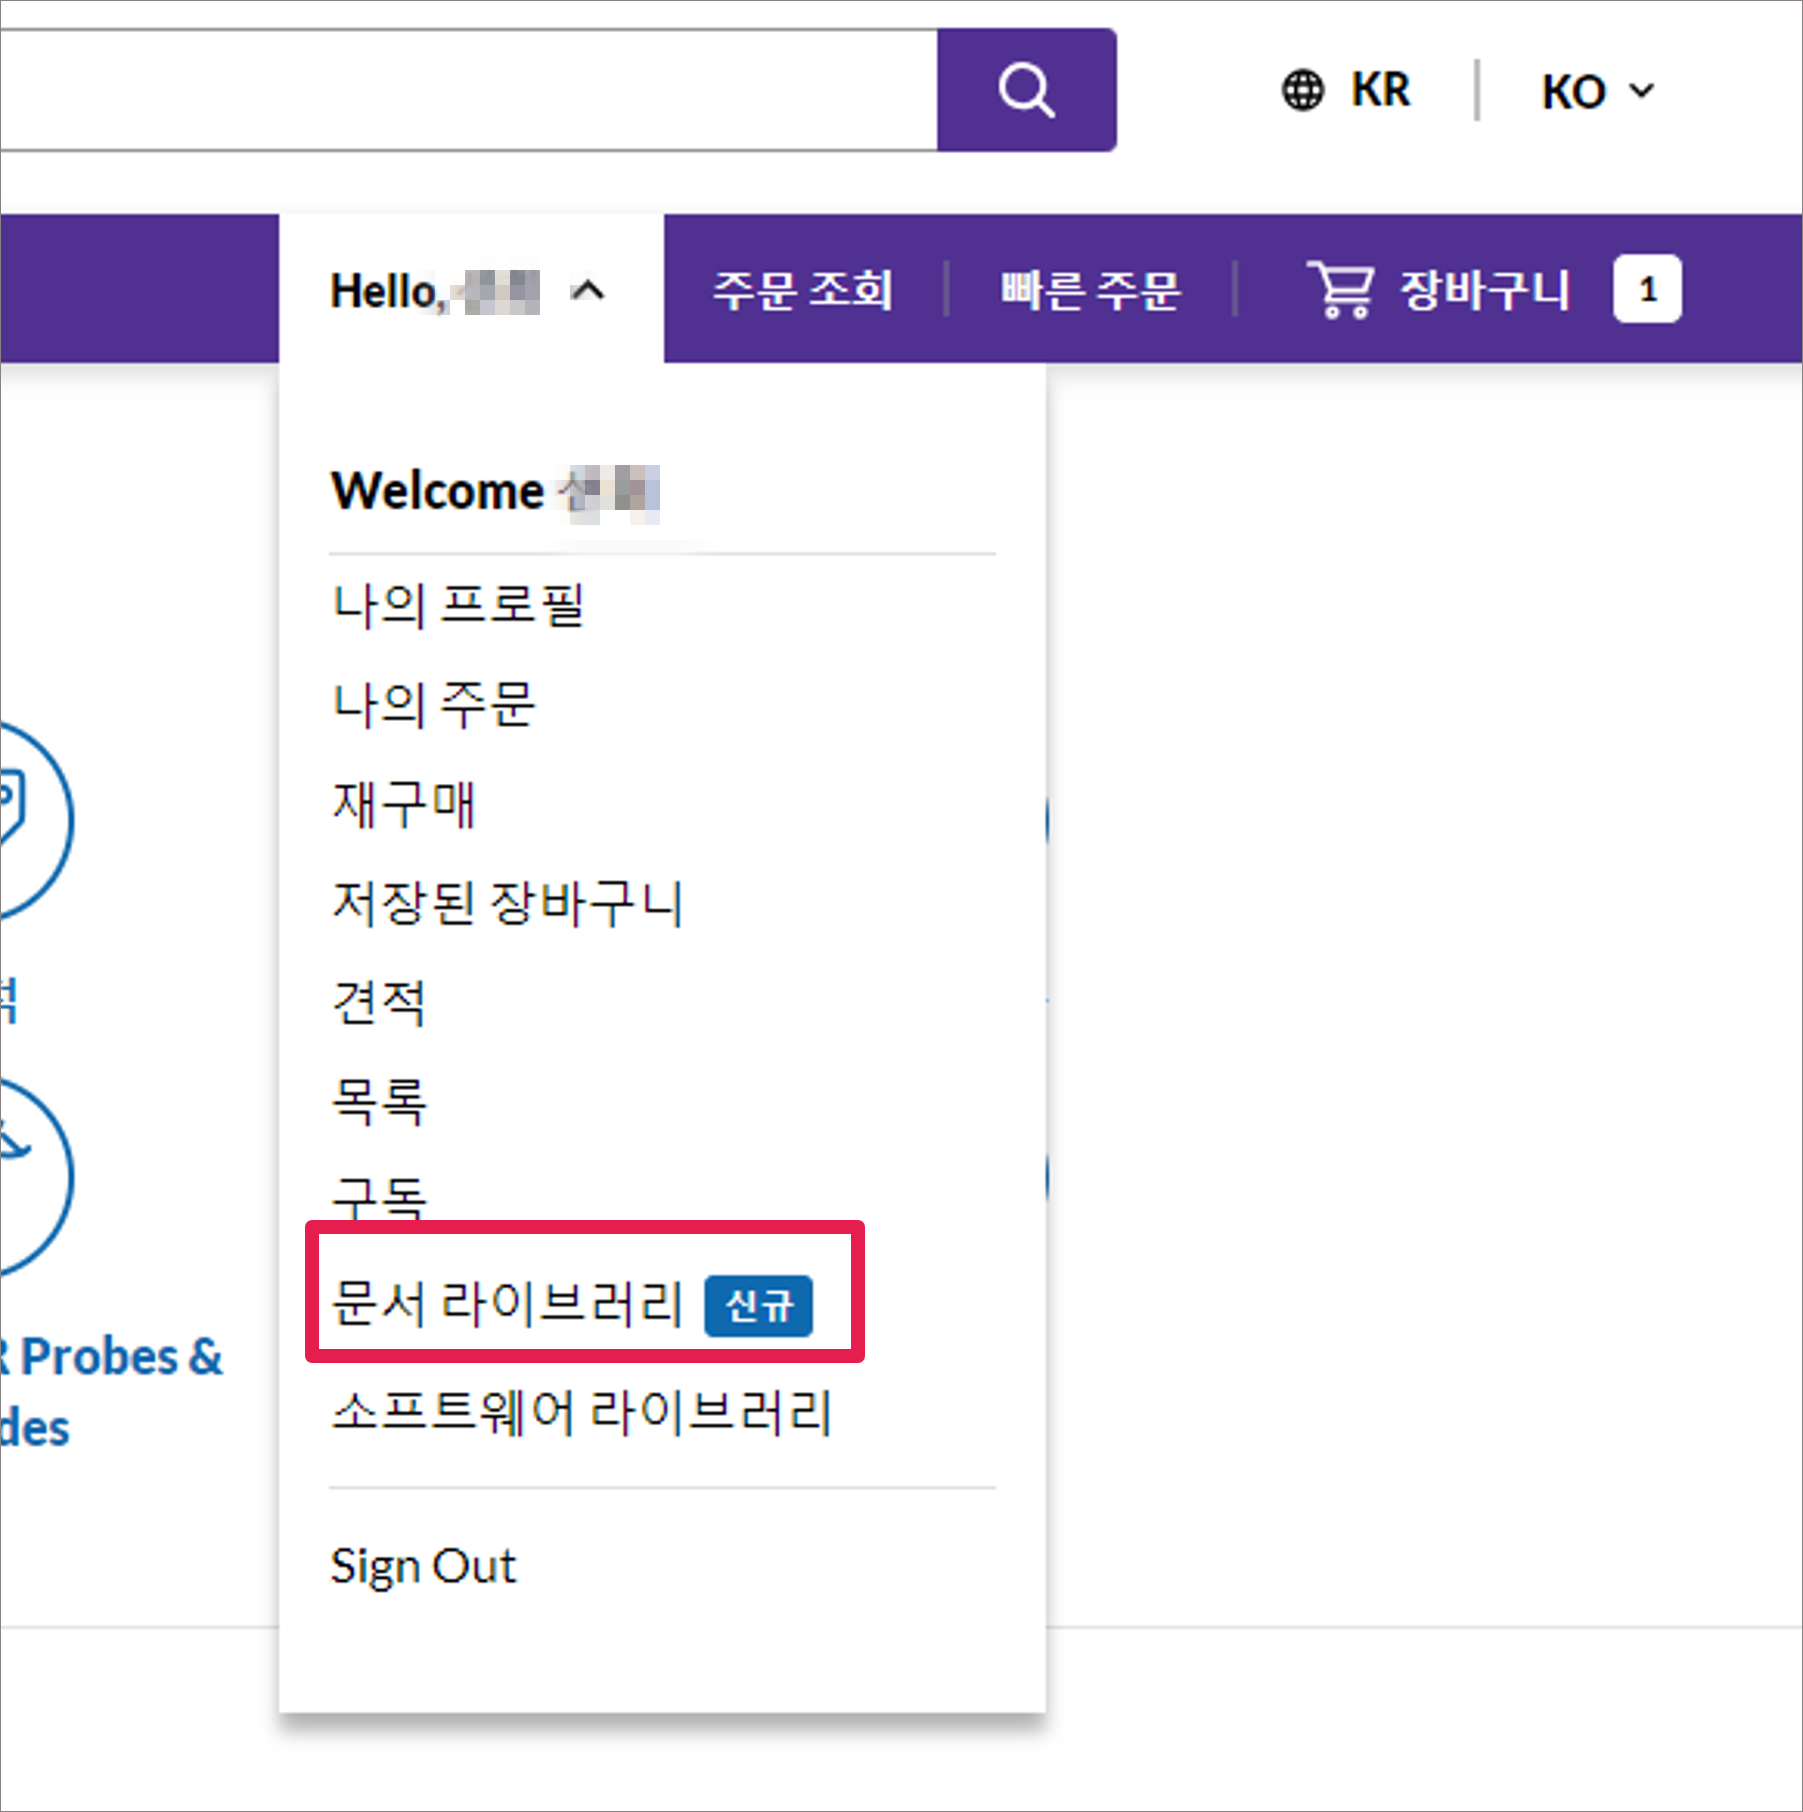
Task: Choose 재구매 in the dropdown
Action: coord(403,804)
